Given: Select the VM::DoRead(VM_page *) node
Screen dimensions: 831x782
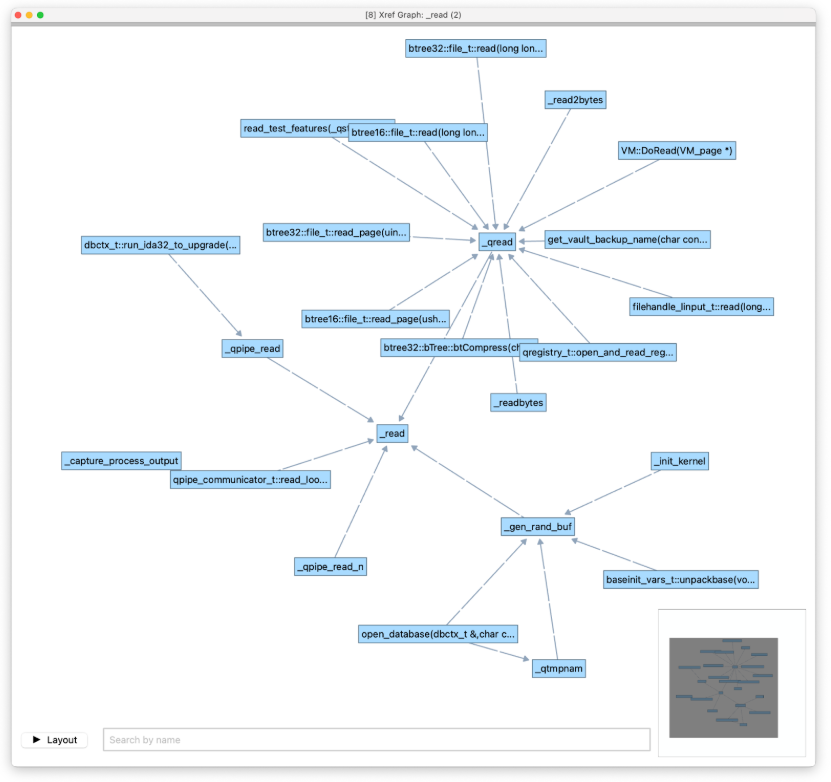Looking at the screenshot, I should point(676,150).
